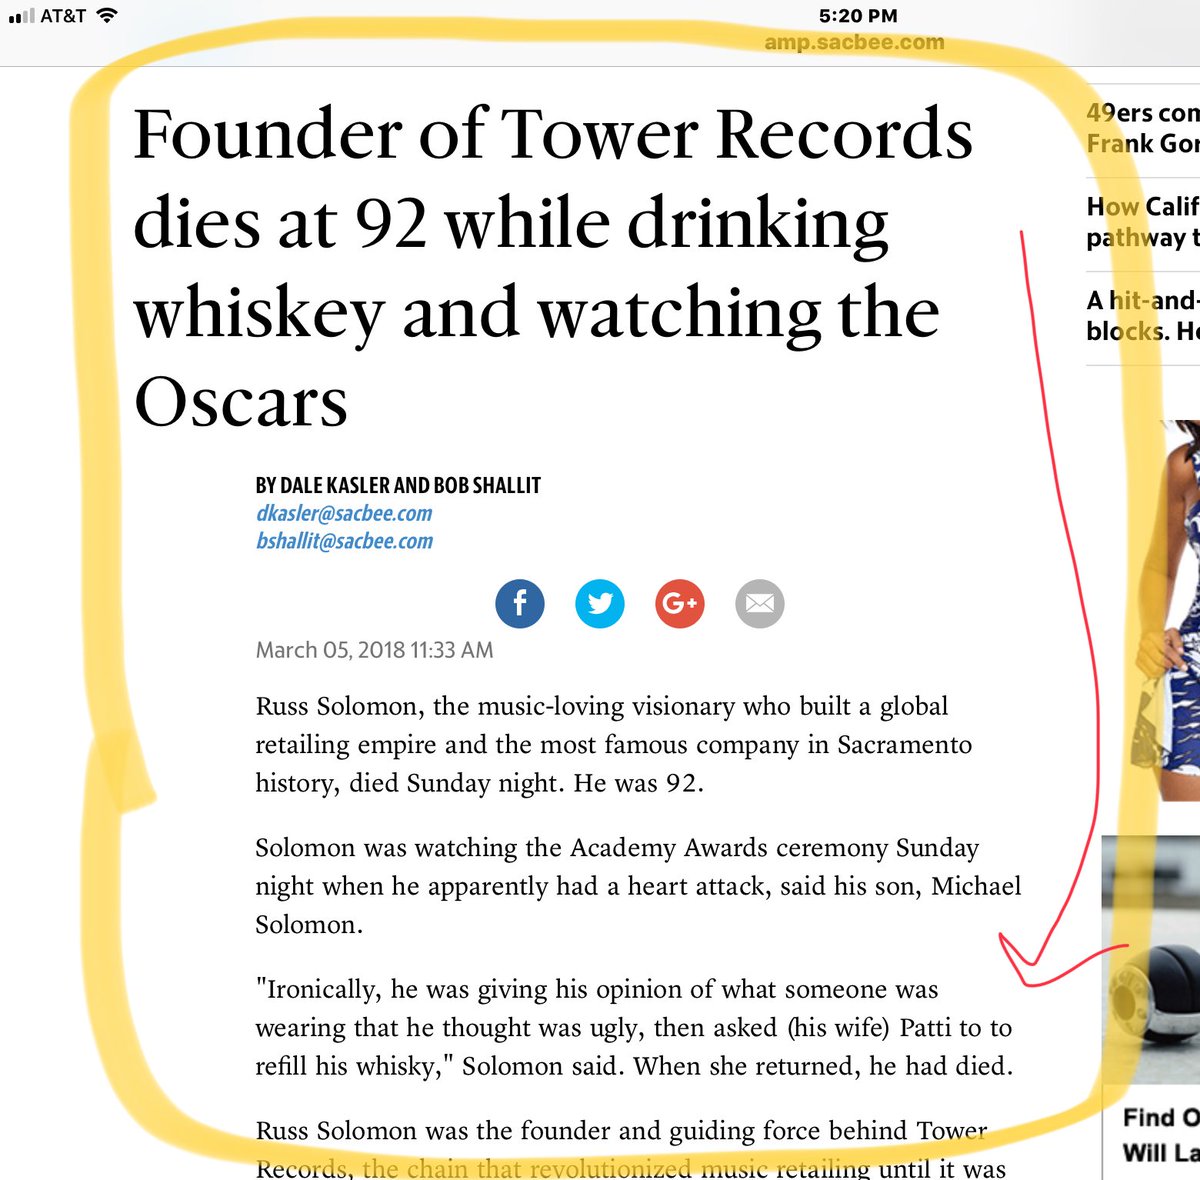Select the March 05, 2018 11:33 AM timestamp
The image size is (1200, 1180).
[x=374, y=650]
